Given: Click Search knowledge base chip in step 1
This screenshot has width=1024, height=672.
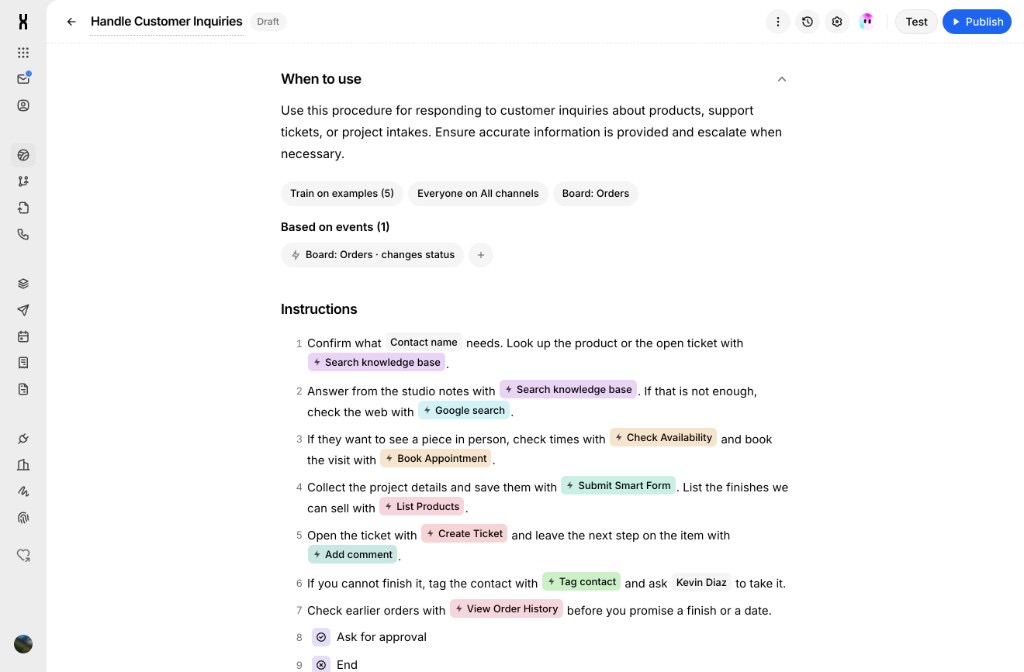Looking at the screenshot, I should coord(377,362).
